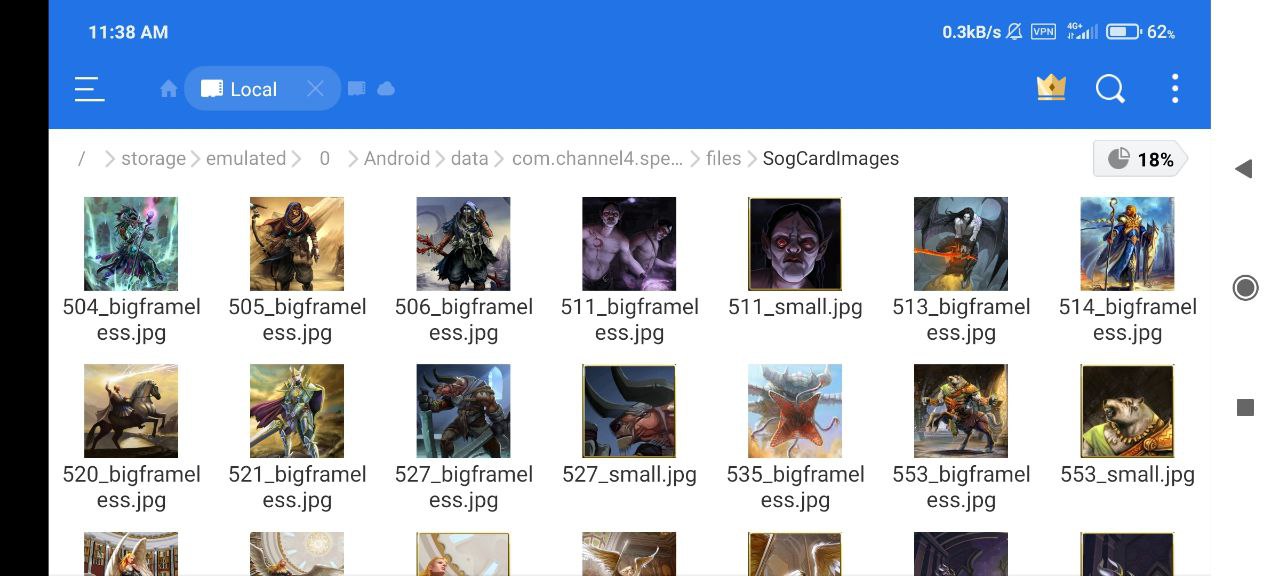Open 521_bigframeless.jpg thumbnail
This screenshot has height=576, width=1280.
297,411
